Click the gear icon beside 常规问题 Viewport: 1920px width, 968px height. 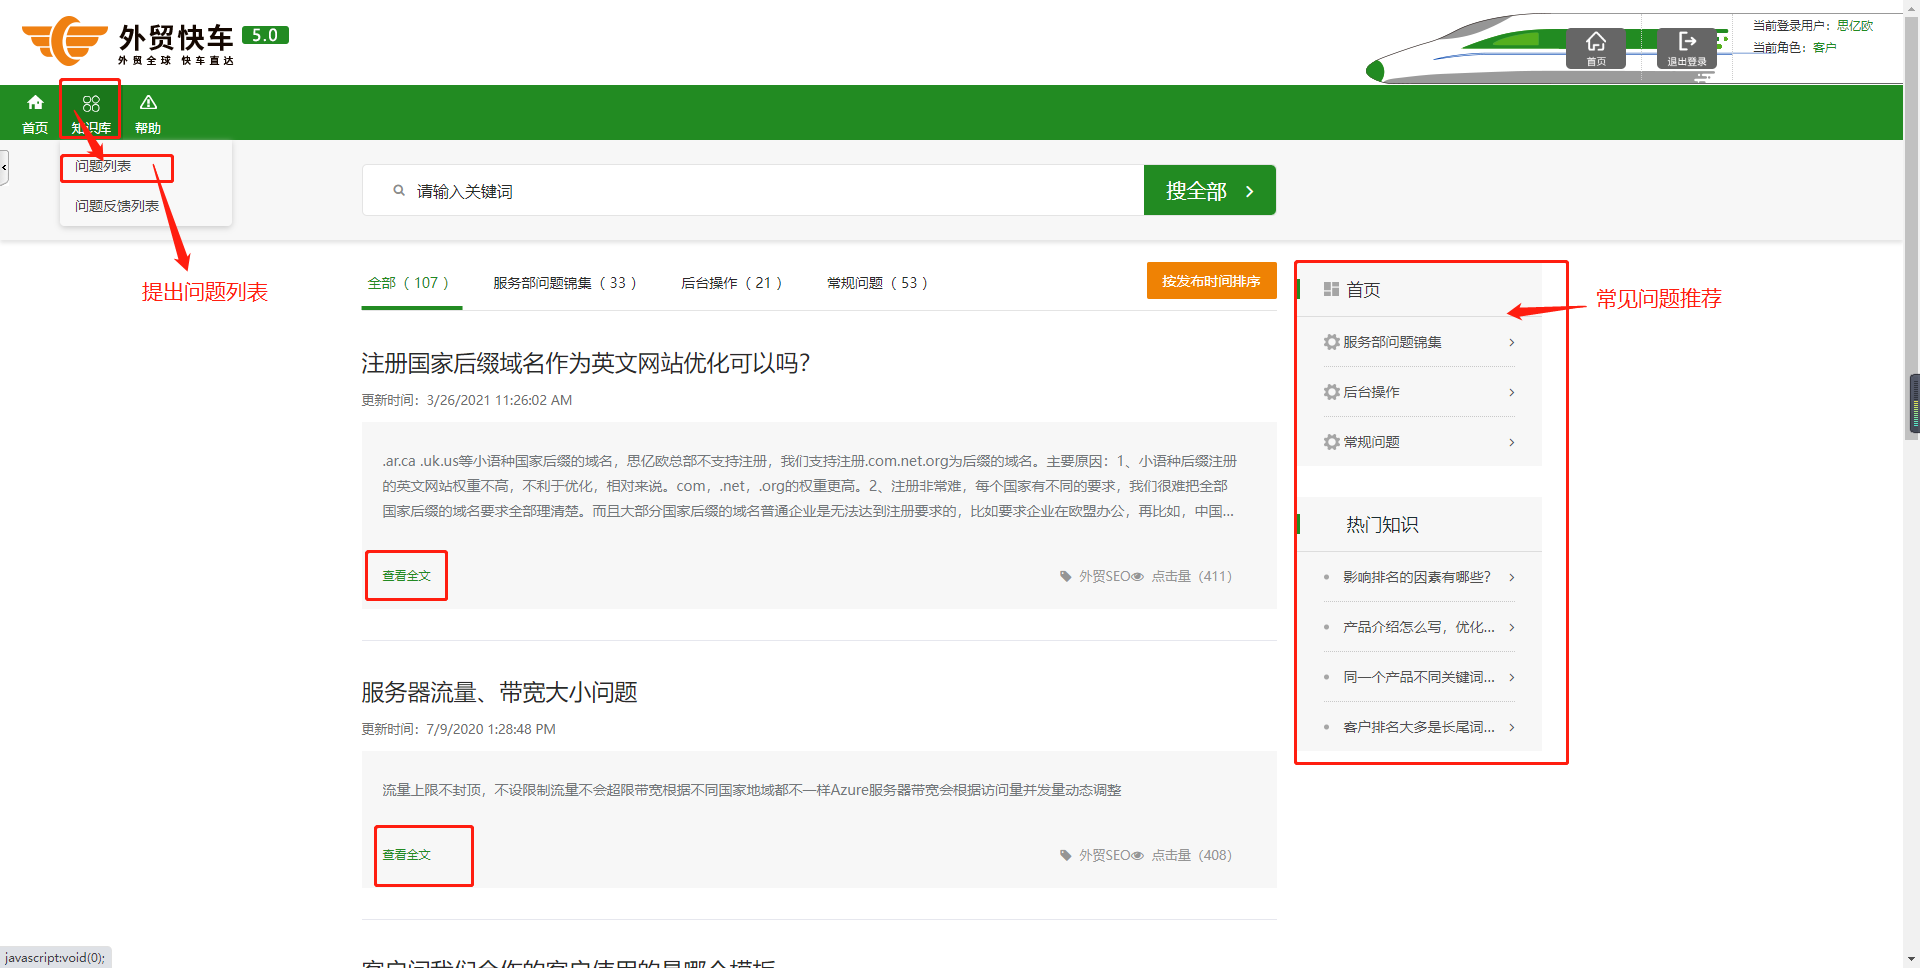pos(1331,442)
